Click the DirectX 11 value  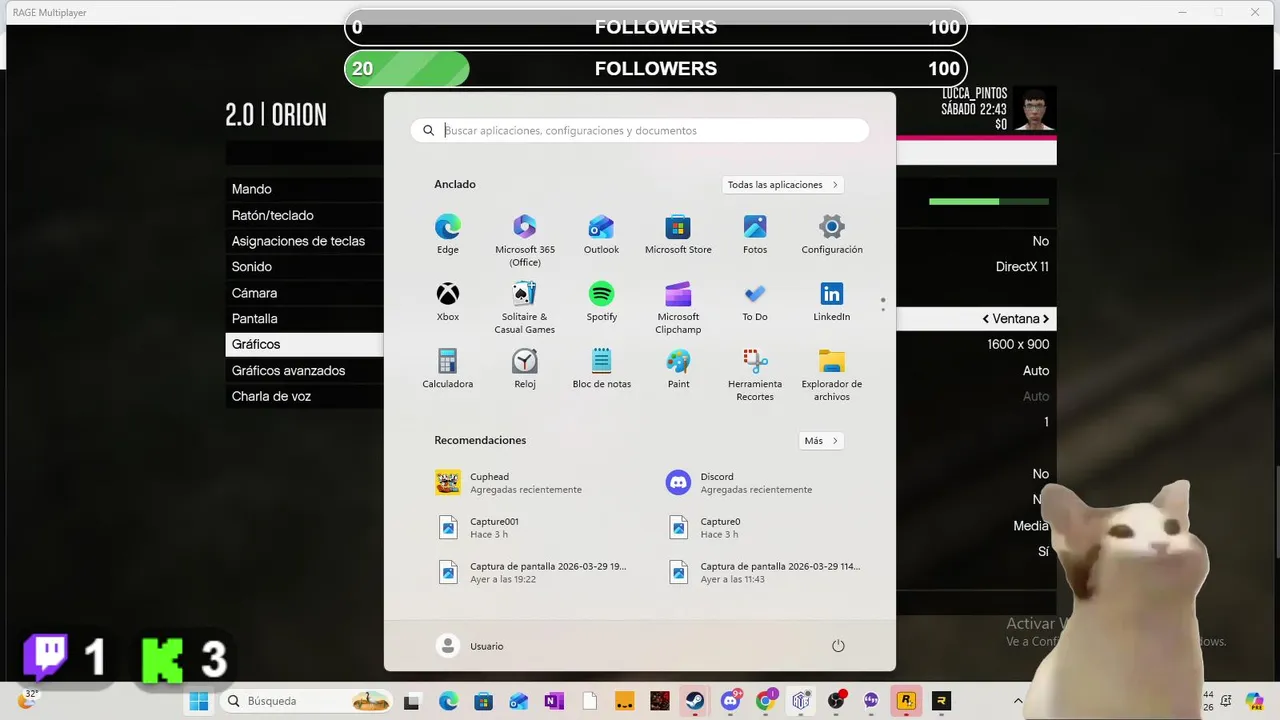coord(1022,267)
